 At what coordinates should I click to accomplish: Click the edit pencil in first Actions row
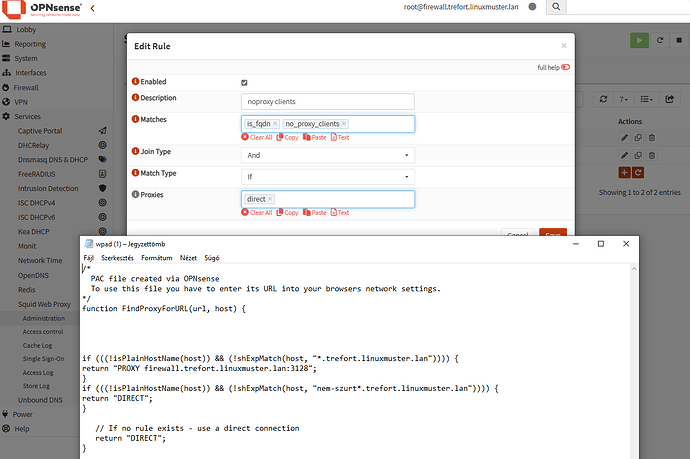[624, 138]
